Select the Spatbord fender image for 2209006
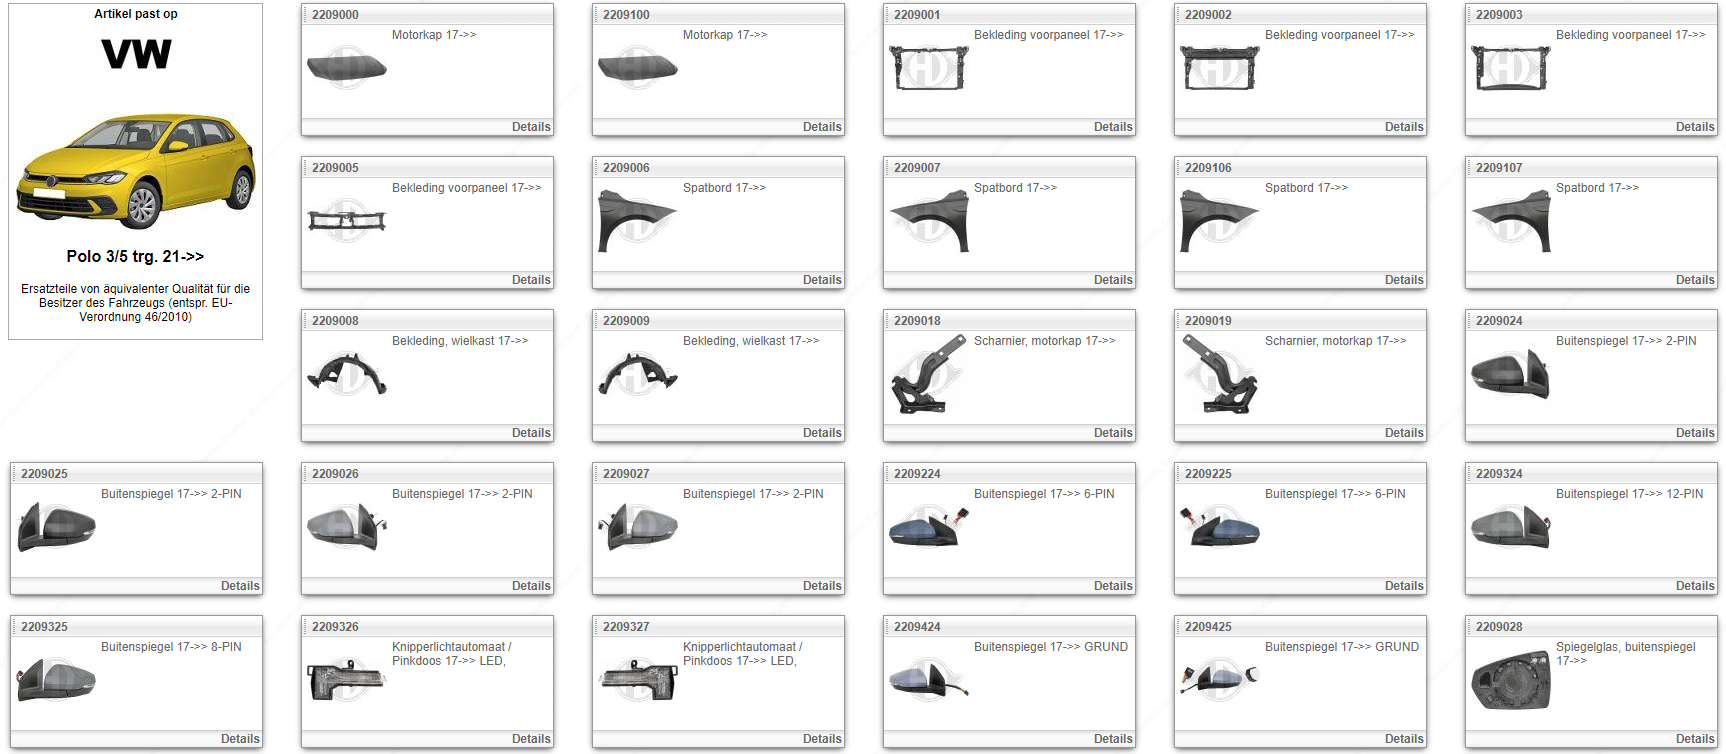This screenshot has width=1726, height=754. [637, 221]
